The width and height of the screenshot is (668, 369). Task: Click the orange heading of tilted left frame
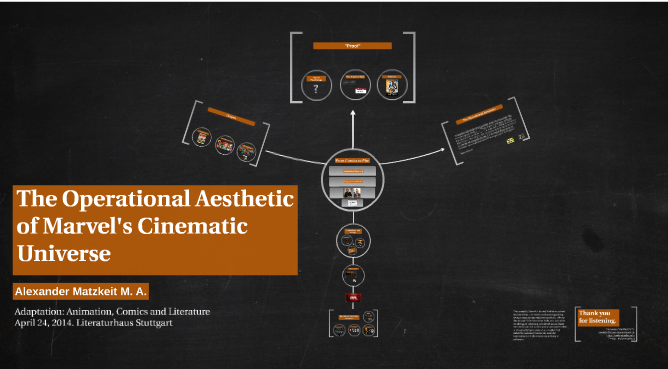[x=231, y=117]
